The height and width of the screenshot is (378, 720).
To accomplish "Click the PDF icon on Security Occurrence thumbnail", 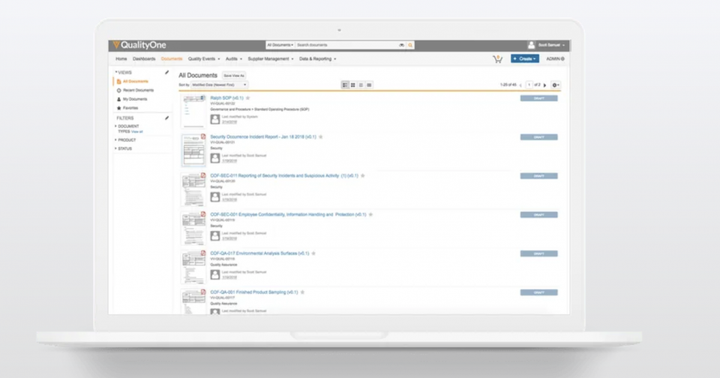I will [x=203, y=137].
